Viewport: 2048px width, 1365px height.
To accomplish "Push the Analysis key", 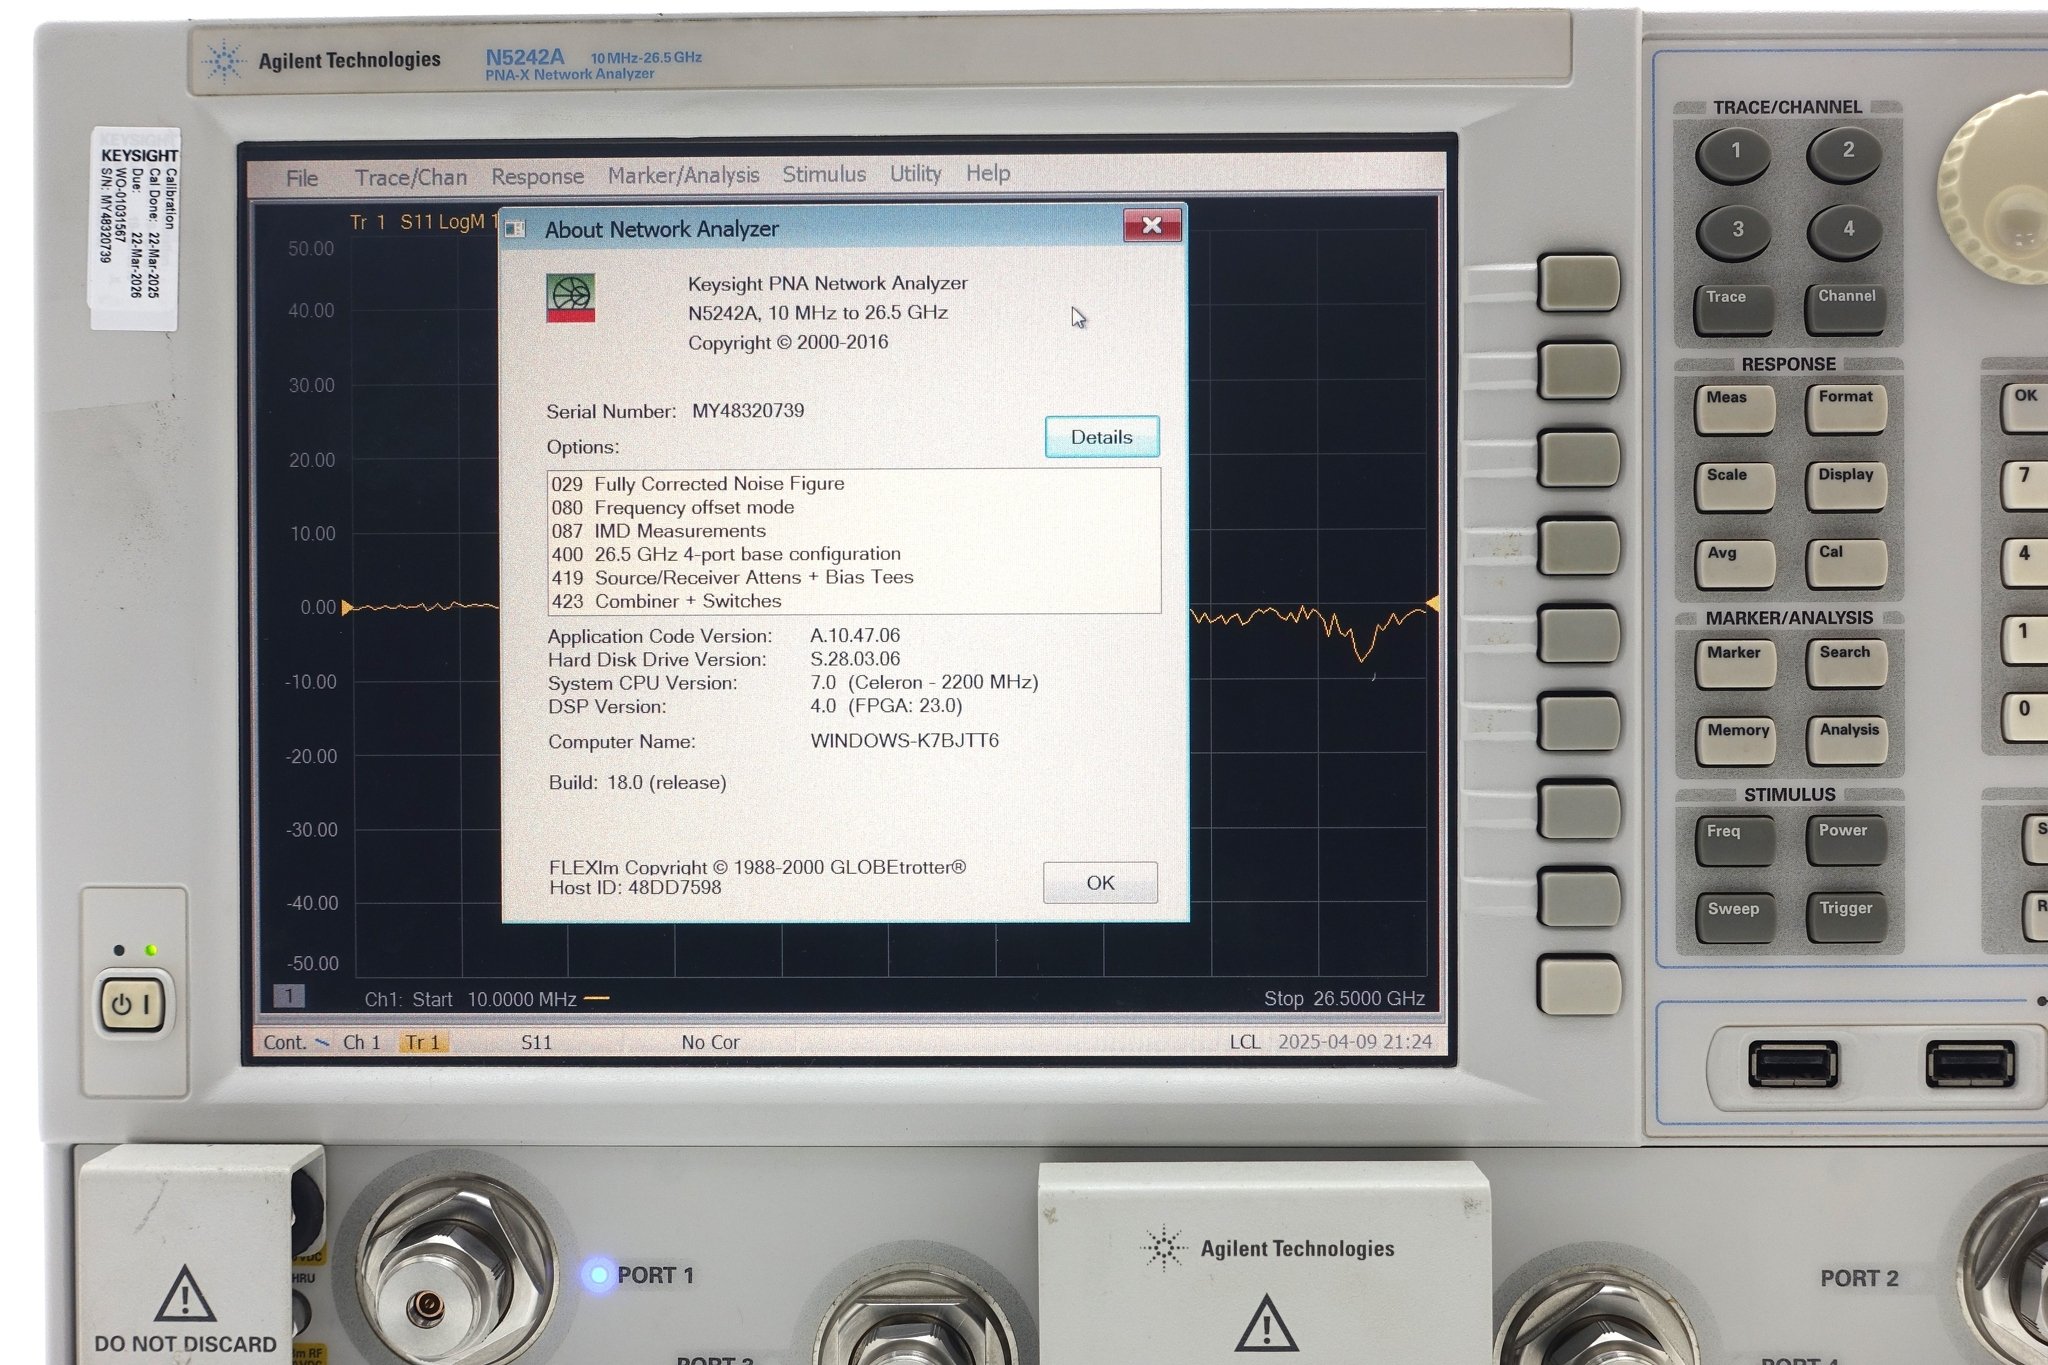I will click(1847, 743).
